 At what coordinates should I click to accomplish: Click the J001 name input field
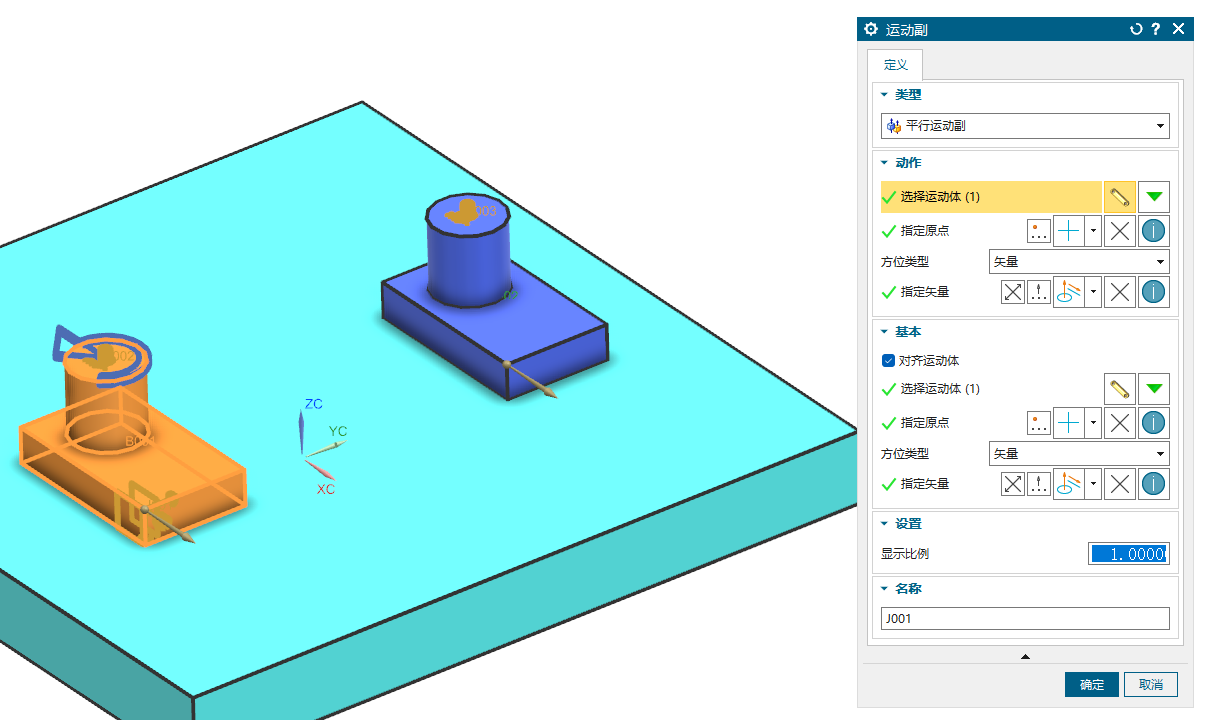pyautogui.click(x=1024, y=619)
